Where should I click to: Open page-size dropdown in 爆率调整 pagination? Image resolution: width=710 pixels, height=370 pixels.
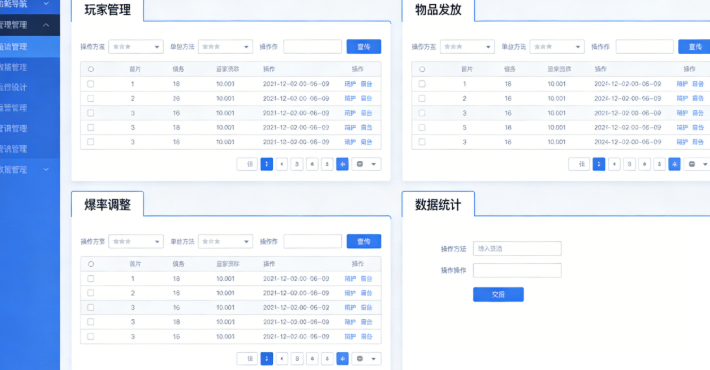pos(366,359)
